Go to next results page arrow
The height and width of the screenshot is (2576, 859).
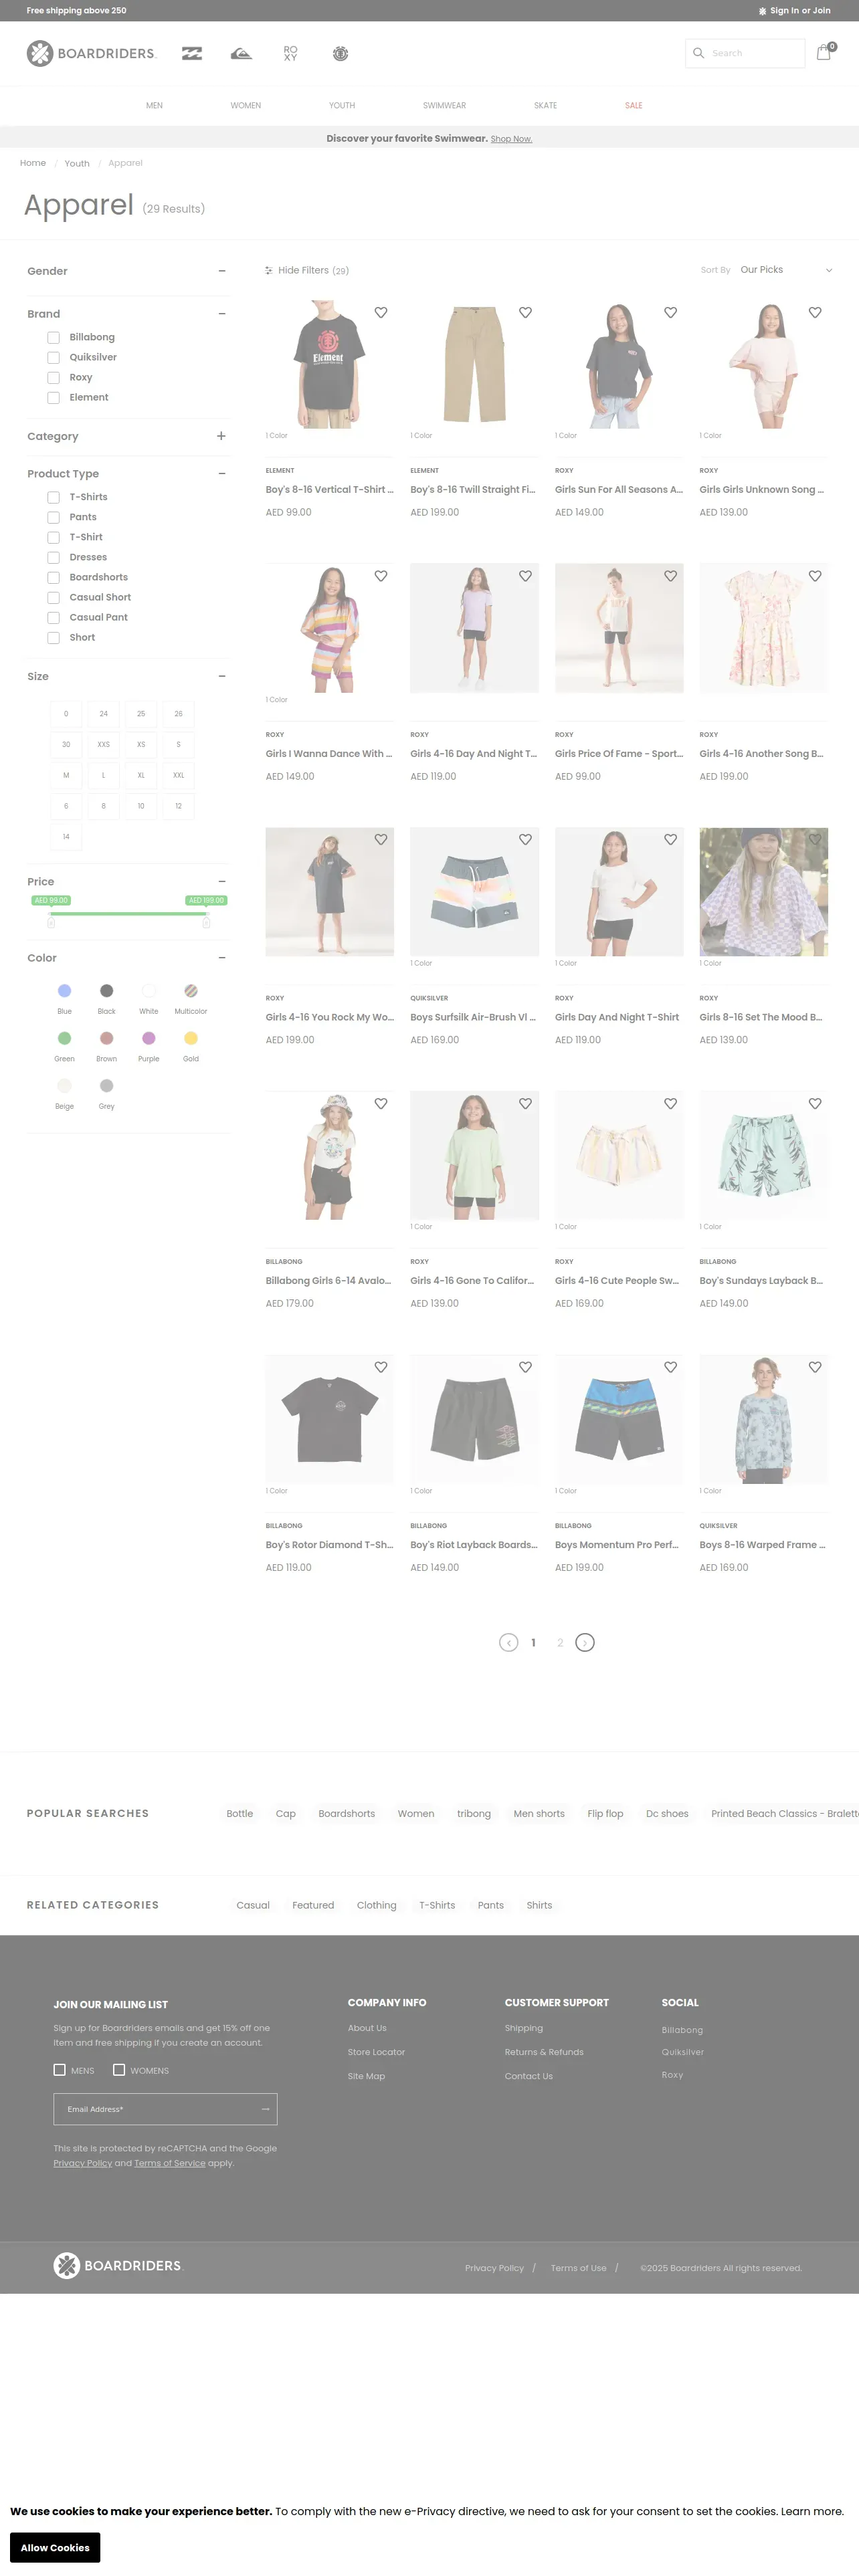click(x=585, y=1642)
